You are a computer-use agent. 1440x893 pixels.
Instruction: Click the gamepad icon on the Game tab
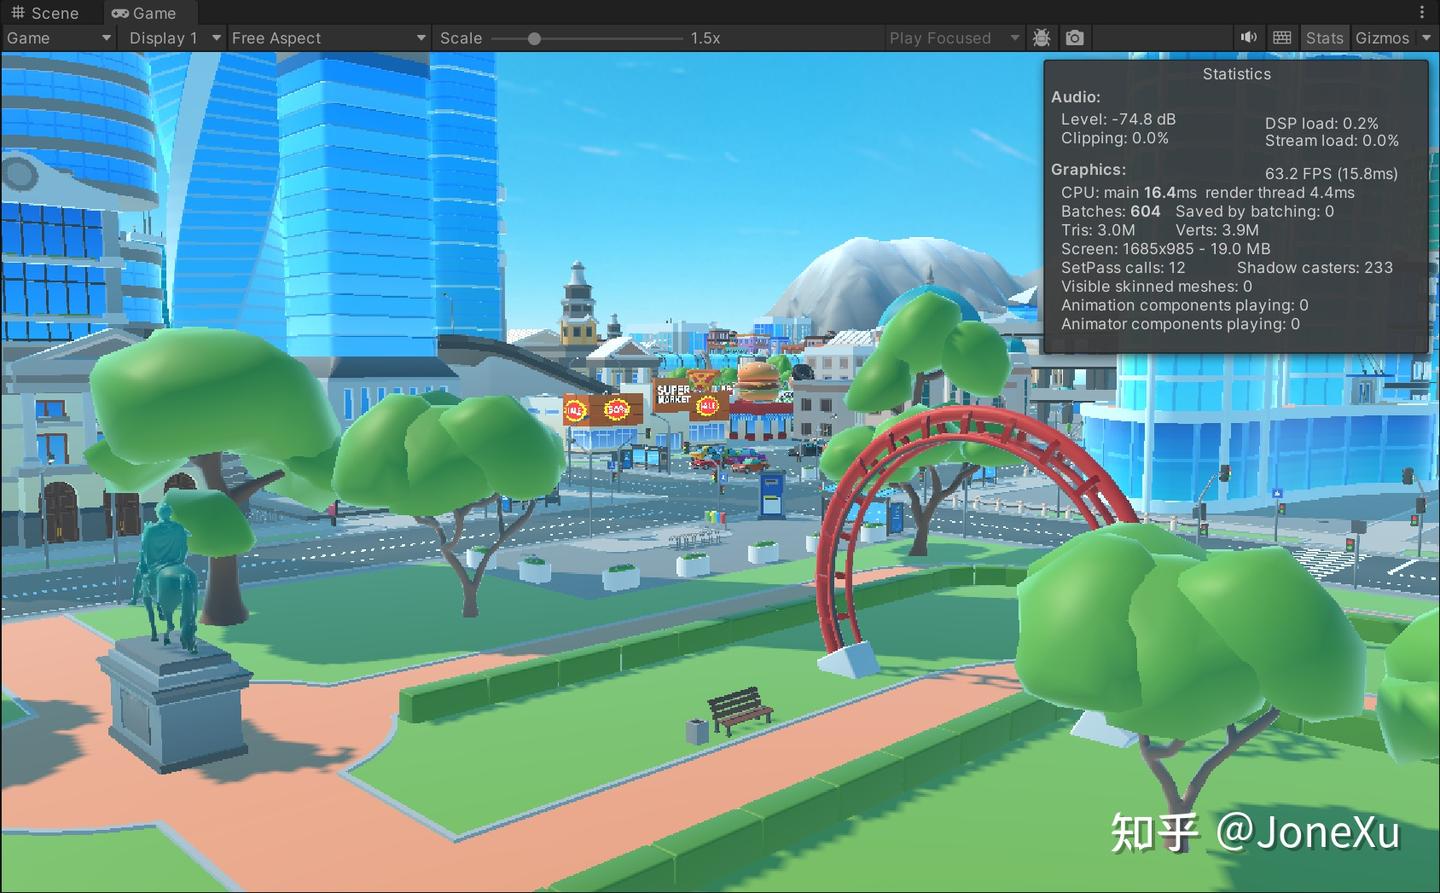(x=120, y=13)
